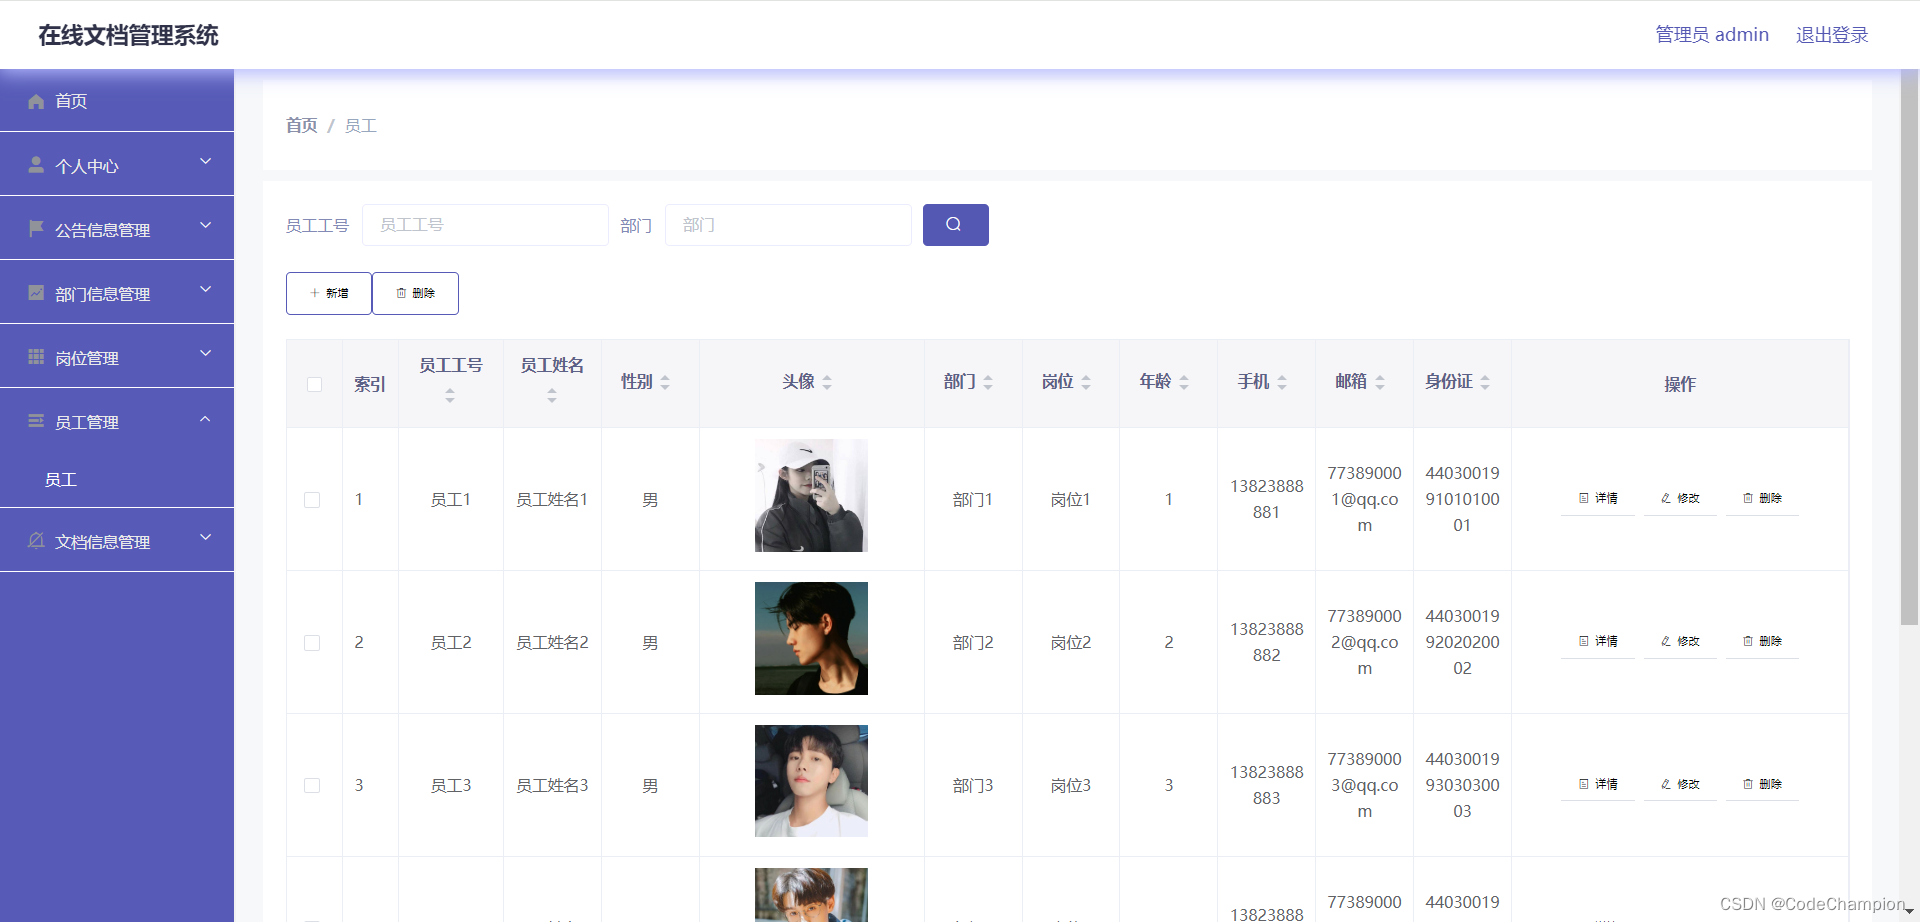Click the 删除 trash icon for 员工3
The height and width of the screenshot is (922, 1920).
pos(1747,784)
